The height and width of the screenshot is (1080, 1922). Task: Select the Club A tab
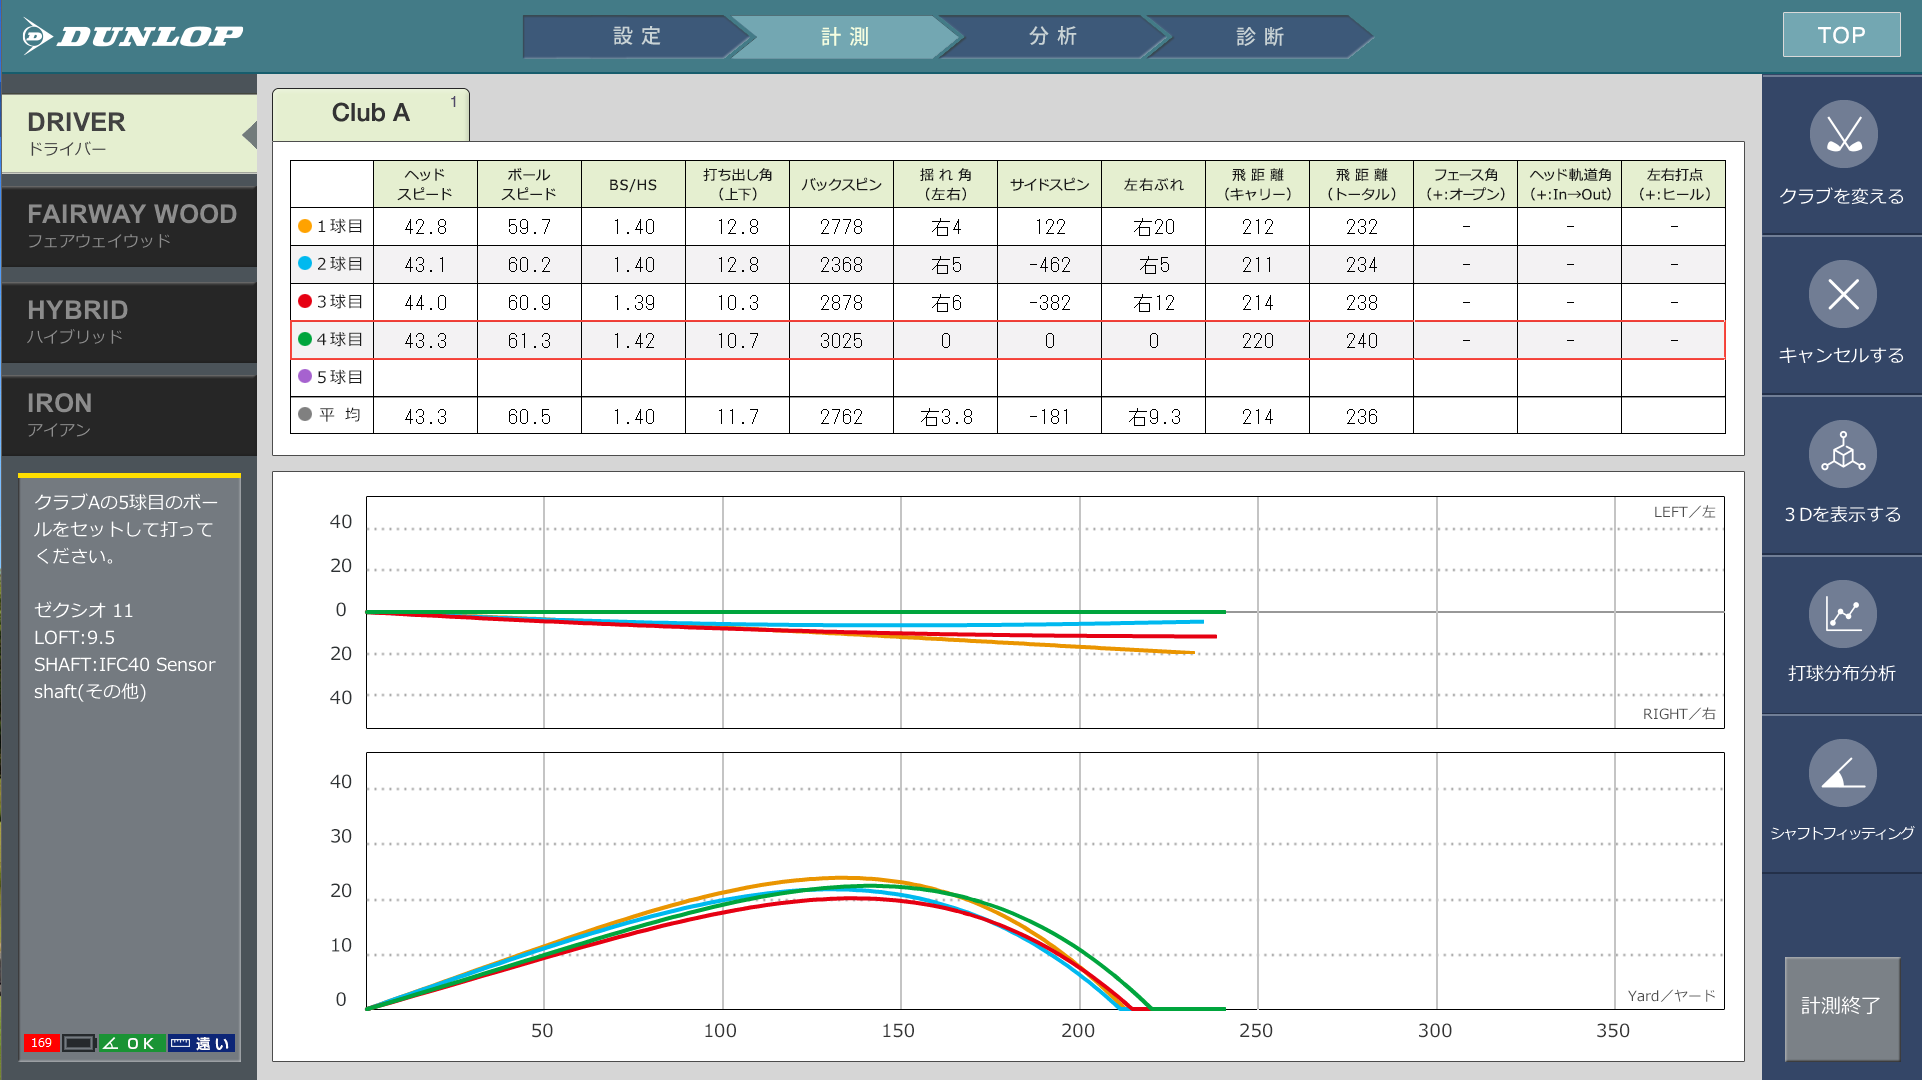(x=371, y=114)
